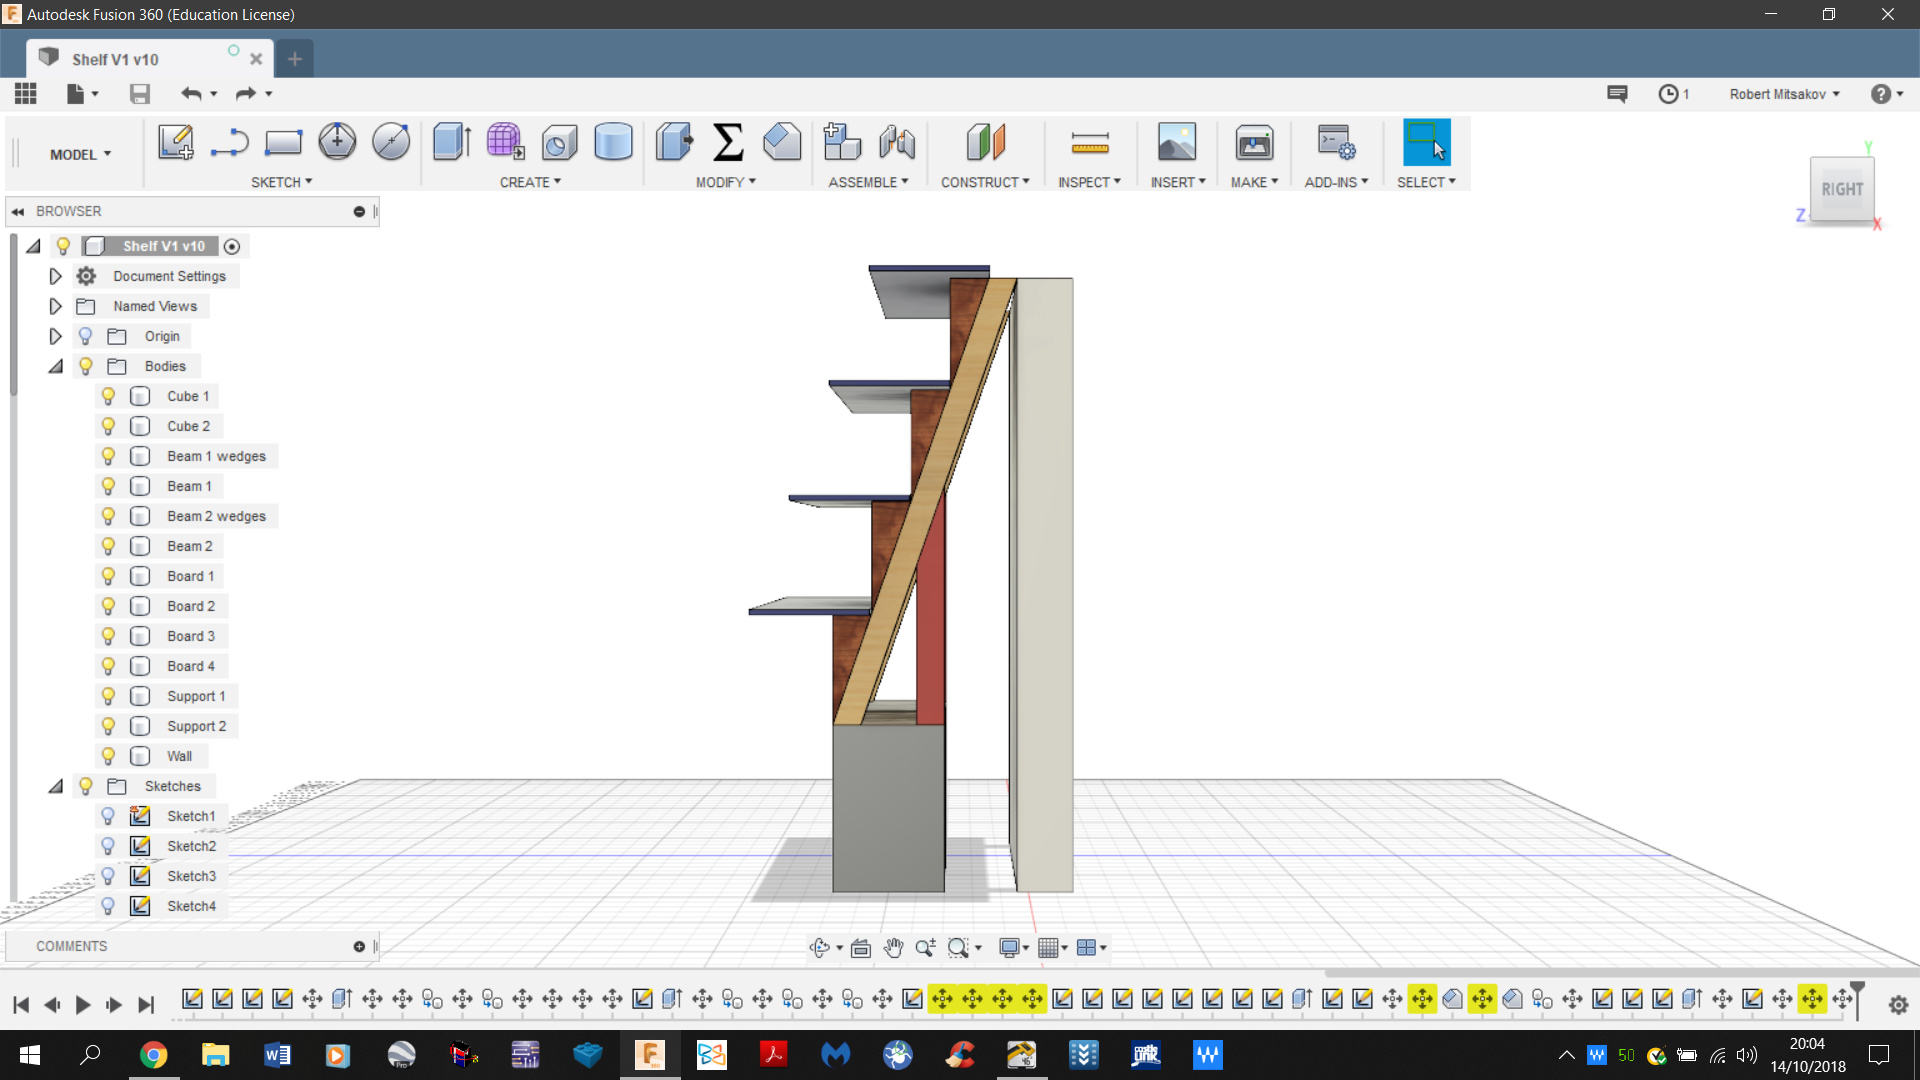Jump to the timeline end
Viewport: 1920px width, 1080px height.
146,1005
